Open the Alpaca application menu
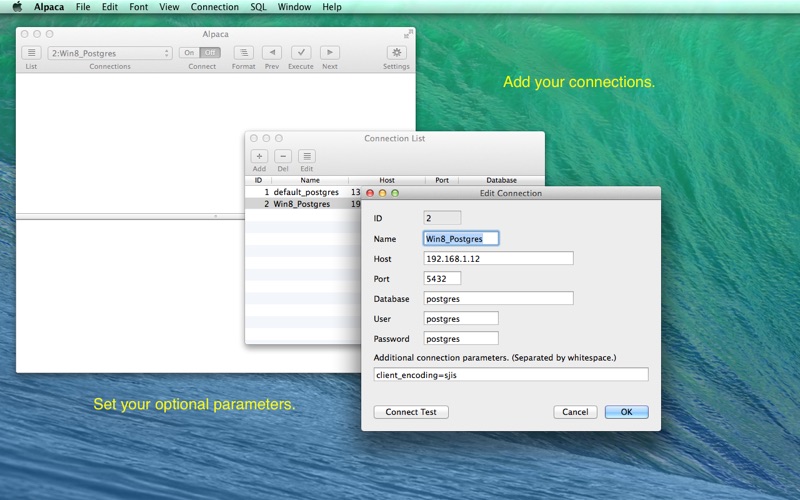Image resolution: width=800 pixels, height=500 pixels. point(49,7)
